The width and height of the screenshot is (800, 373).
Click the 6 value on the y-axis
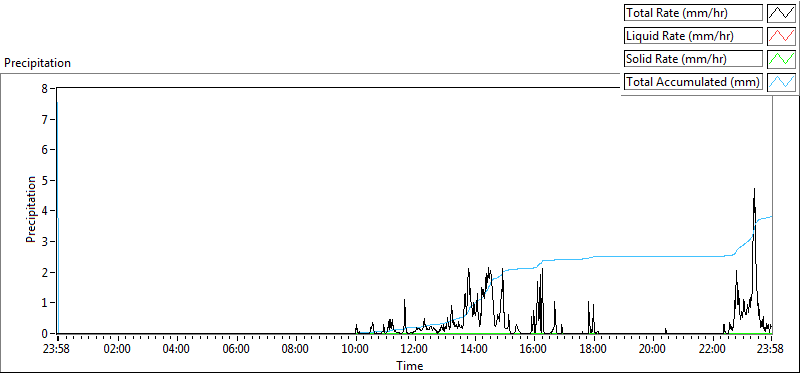point(44,150)
